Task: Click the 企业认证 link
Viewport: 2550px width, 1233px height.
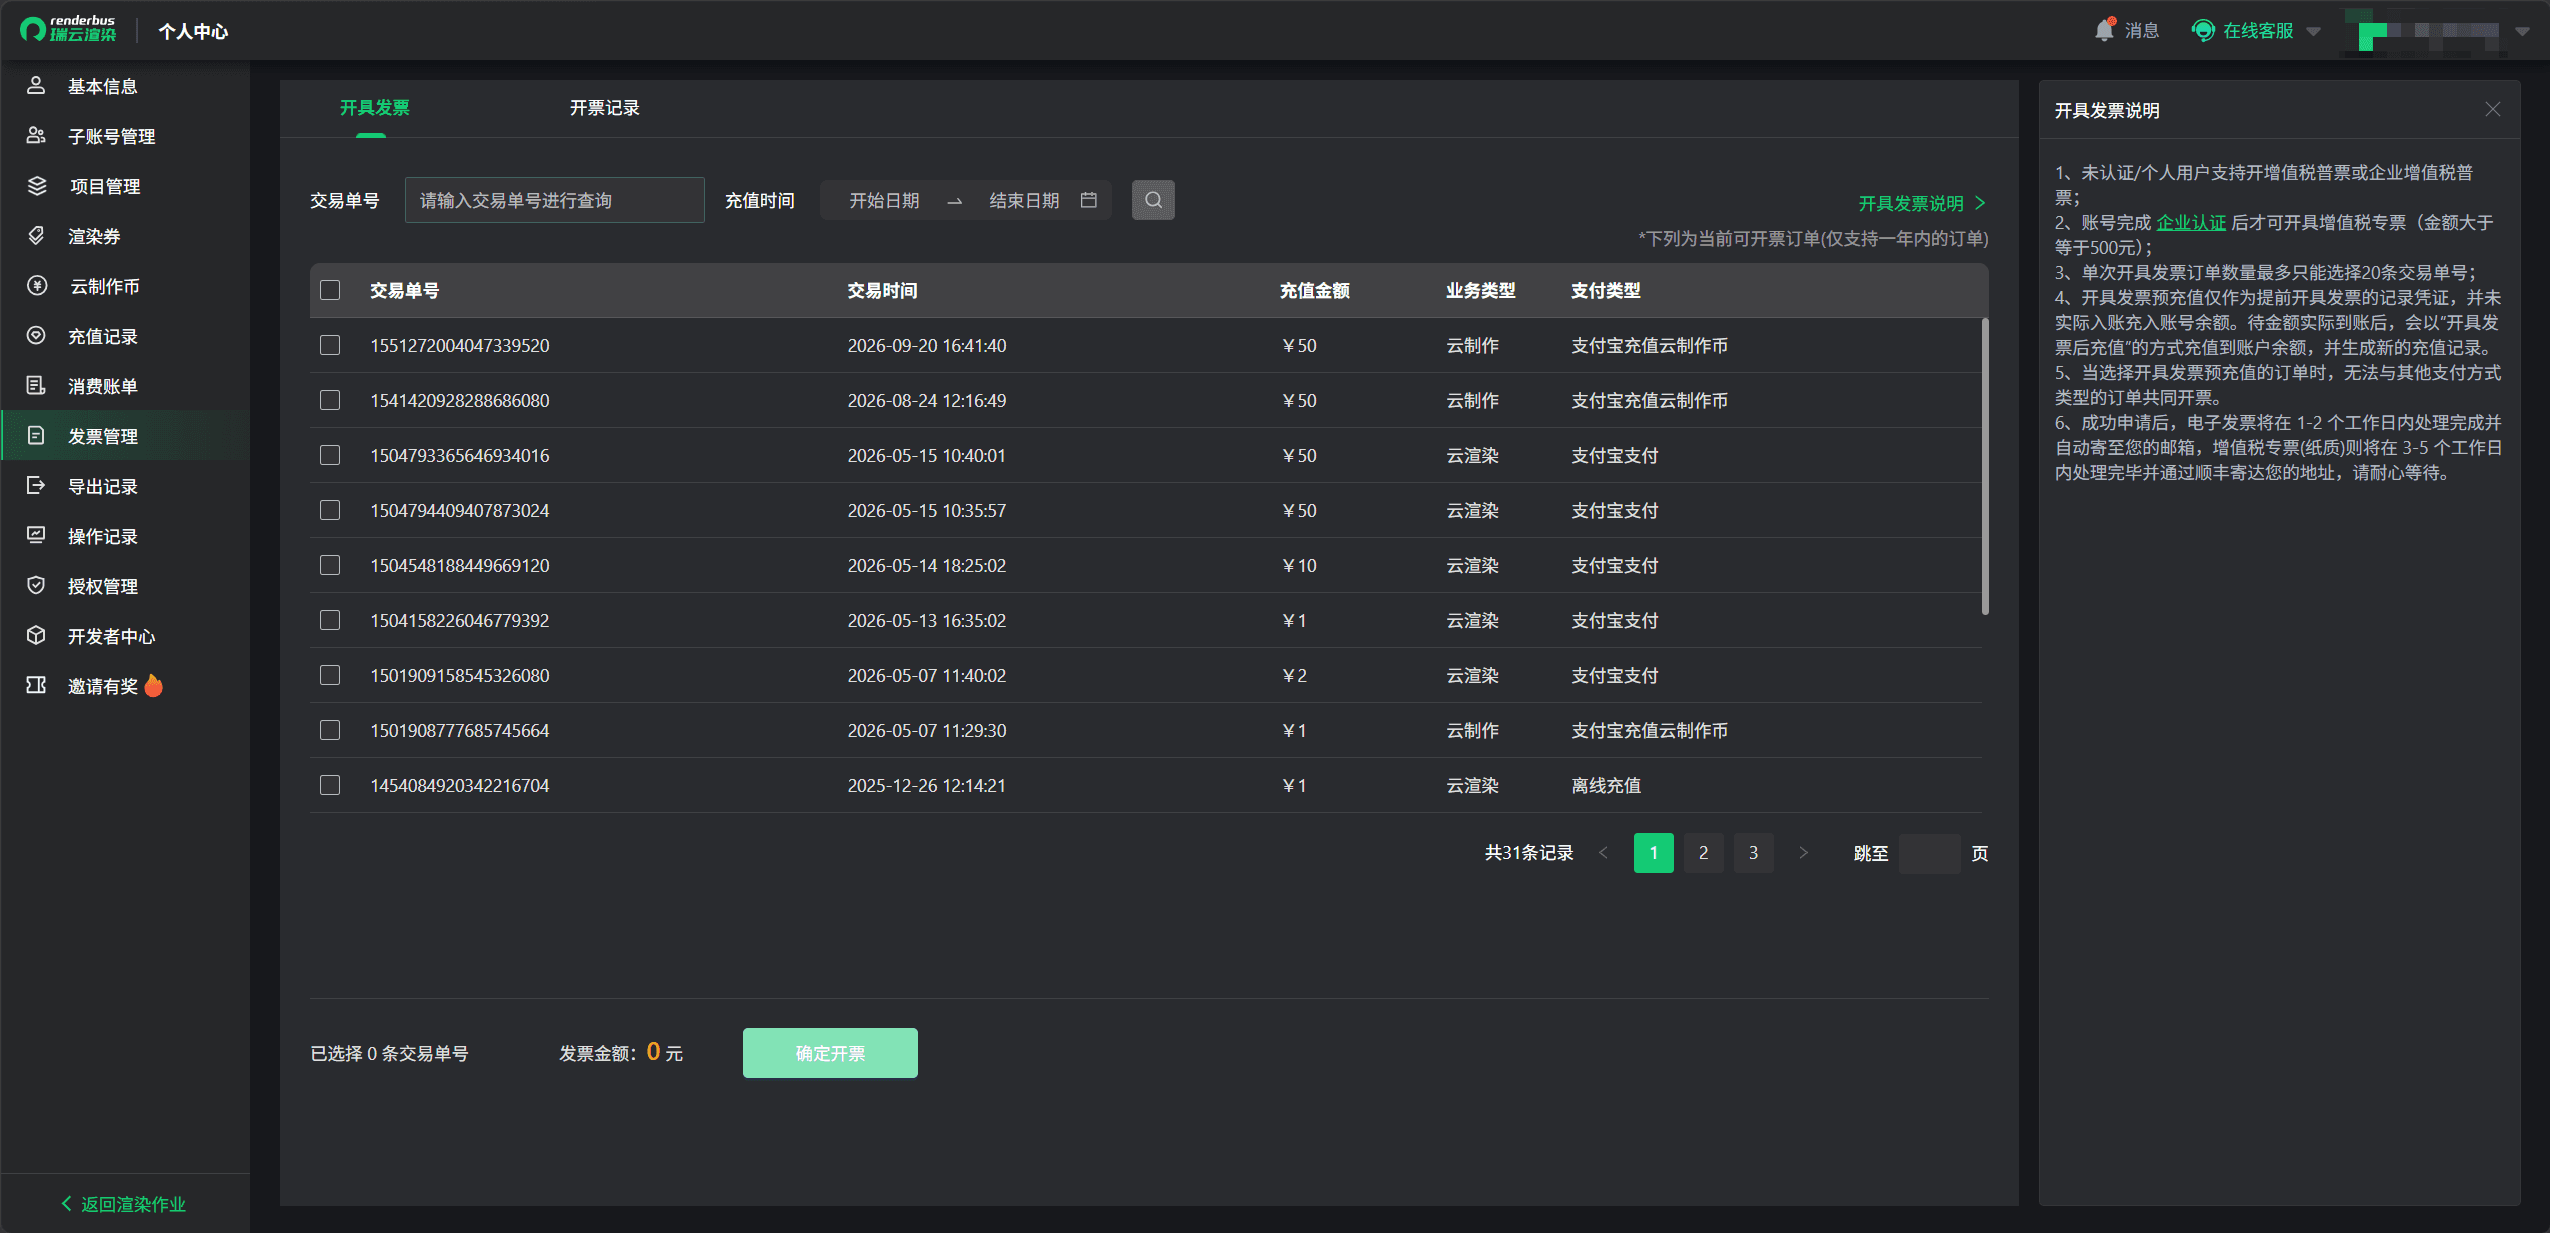Action: point(2190,223)
